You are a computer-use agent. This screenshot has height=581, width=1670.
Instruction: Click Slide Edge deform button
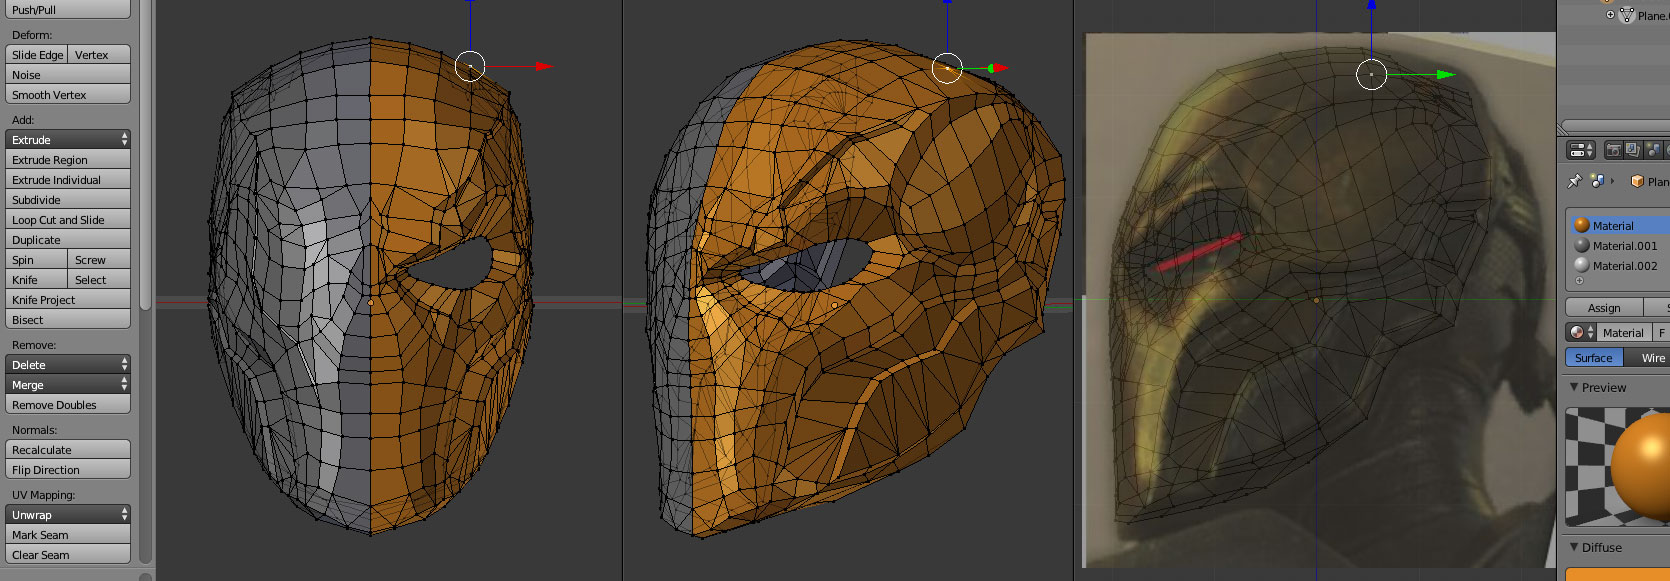(37, 54)
